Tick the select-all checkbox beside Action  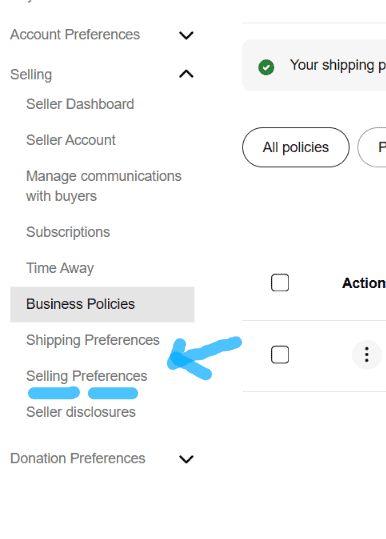[280, 283]
